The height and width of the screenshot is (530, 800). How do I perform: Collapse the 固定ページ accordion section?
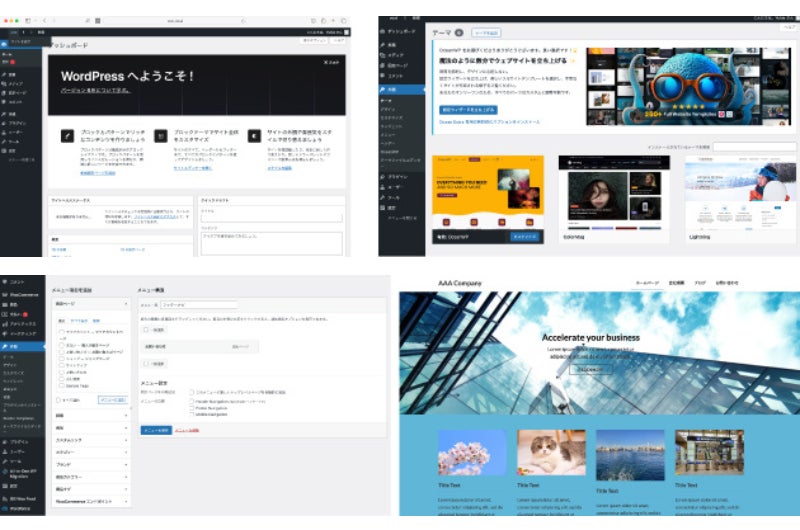coord(91,304)
